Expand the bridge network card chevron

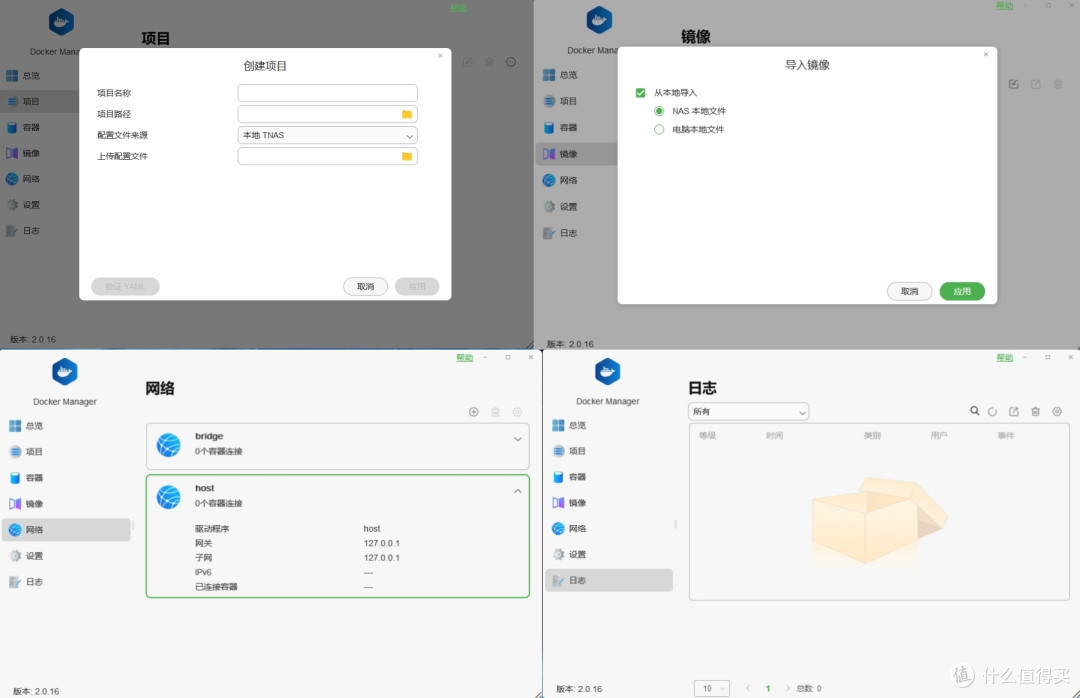(x=518, y=439)
